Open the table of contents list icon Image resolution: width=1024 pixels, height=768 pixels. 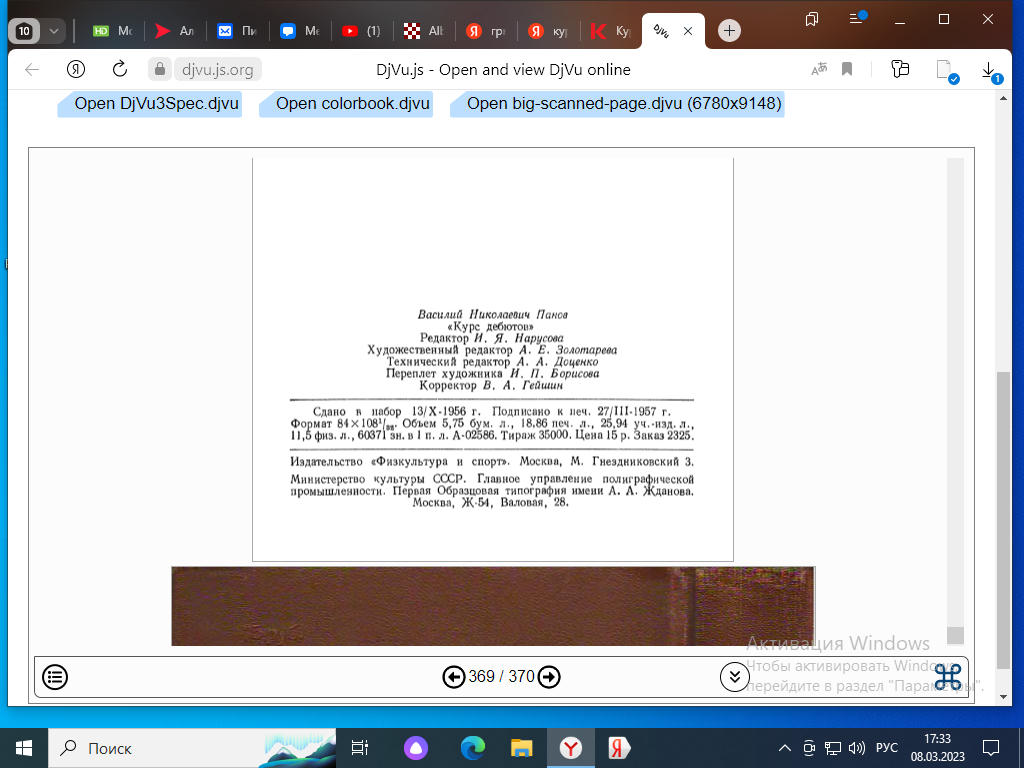click(56, 677)
